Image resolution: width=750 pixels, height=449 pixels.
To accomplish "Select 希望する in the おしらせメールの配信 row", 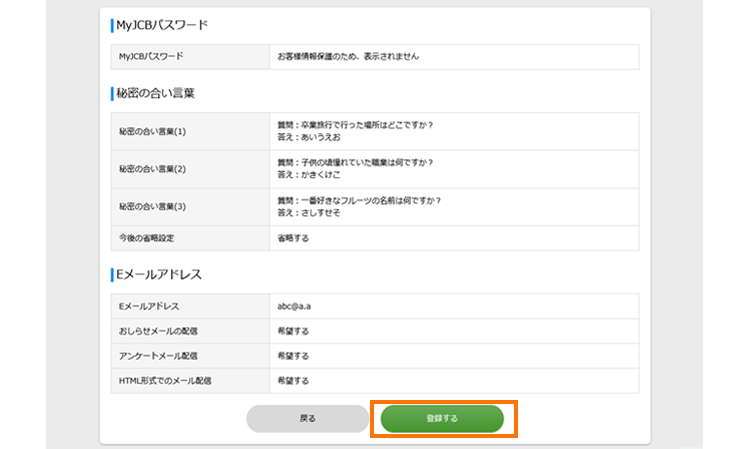I will click(293, 331).
